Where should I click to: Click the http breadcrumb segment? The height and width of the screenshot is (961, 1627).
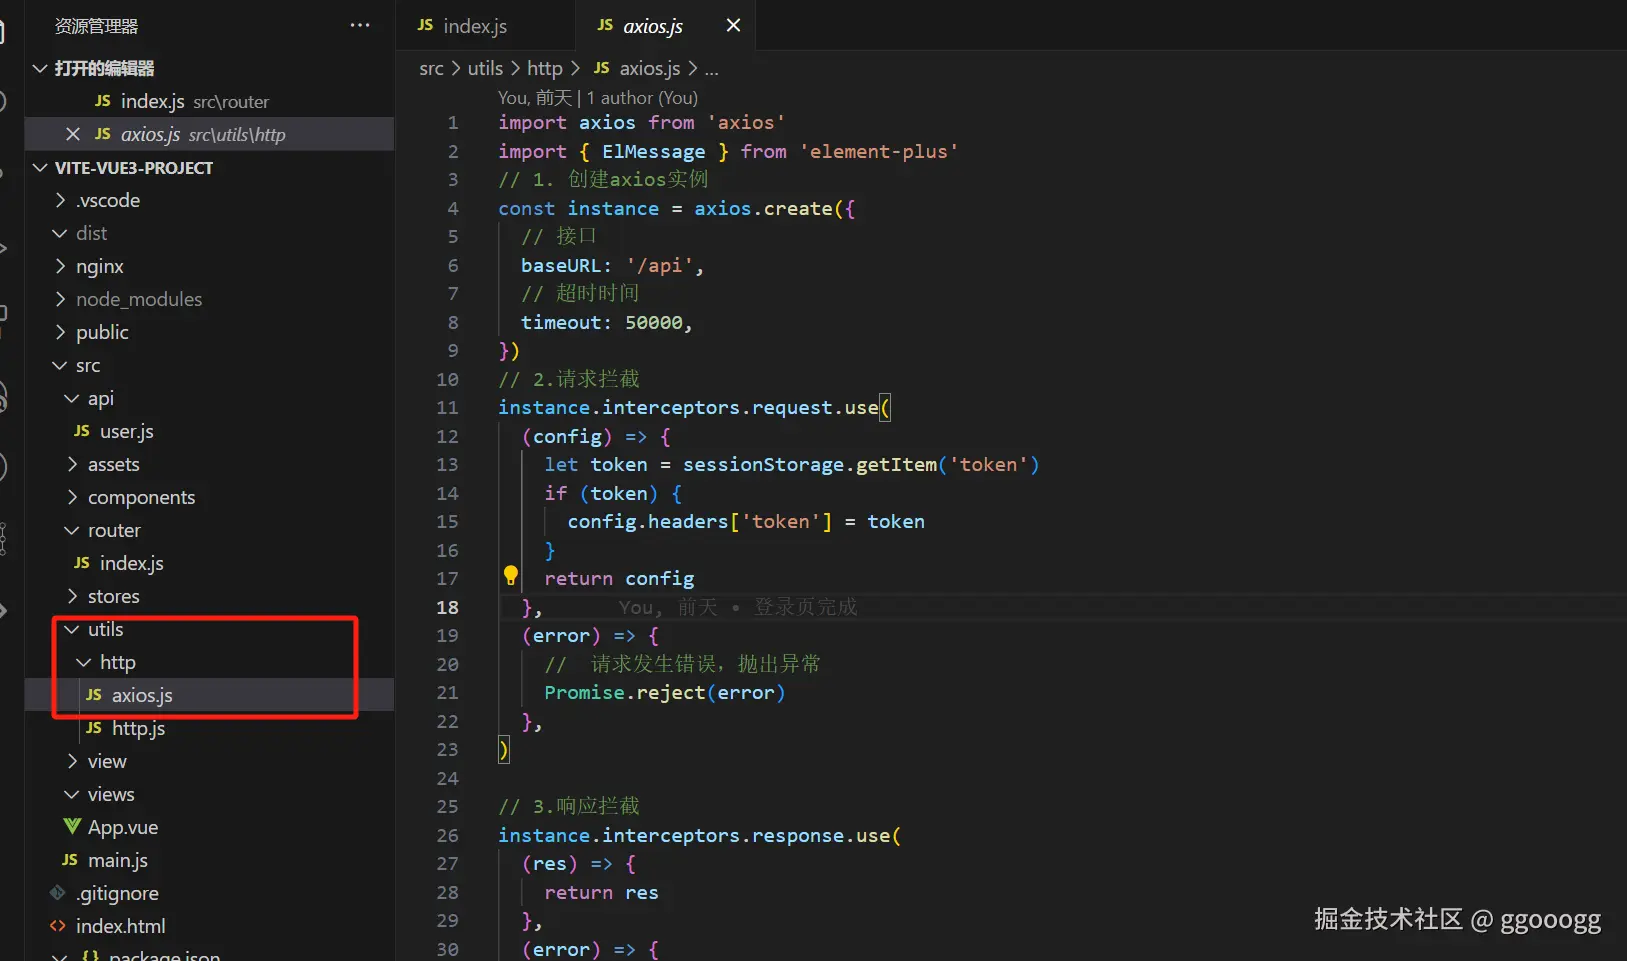tap(545, 68)
